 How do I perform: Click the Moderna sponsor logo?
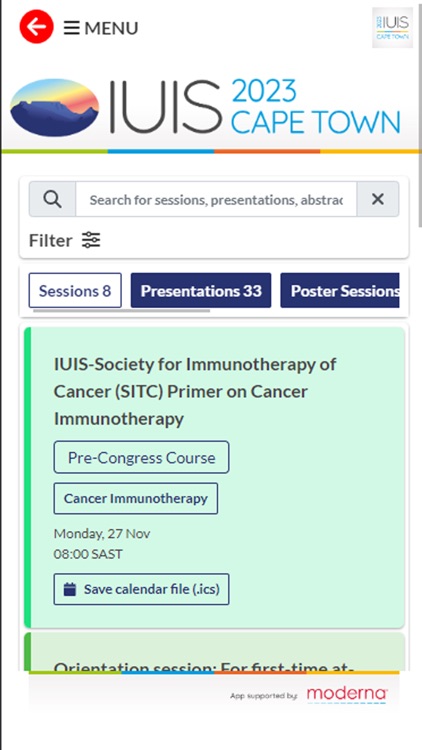point(347,695)
